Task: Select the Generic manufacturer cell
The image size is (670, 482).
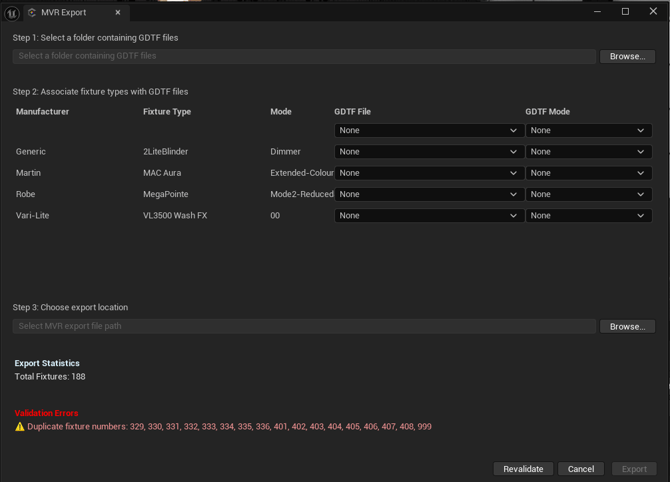Action: pos(31,152)
